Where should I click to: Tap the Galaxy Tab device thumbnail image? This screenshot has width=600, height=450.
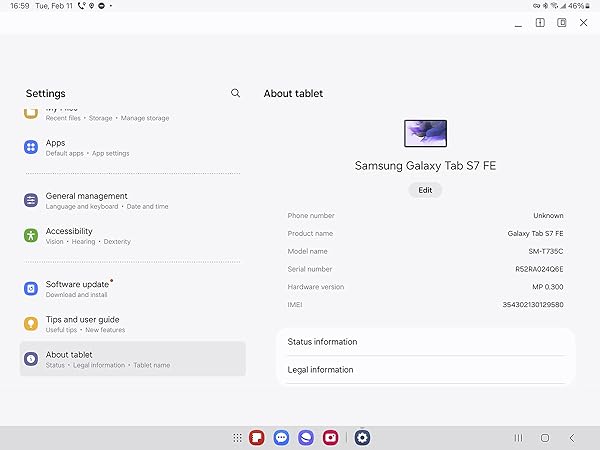coord(426,134)
